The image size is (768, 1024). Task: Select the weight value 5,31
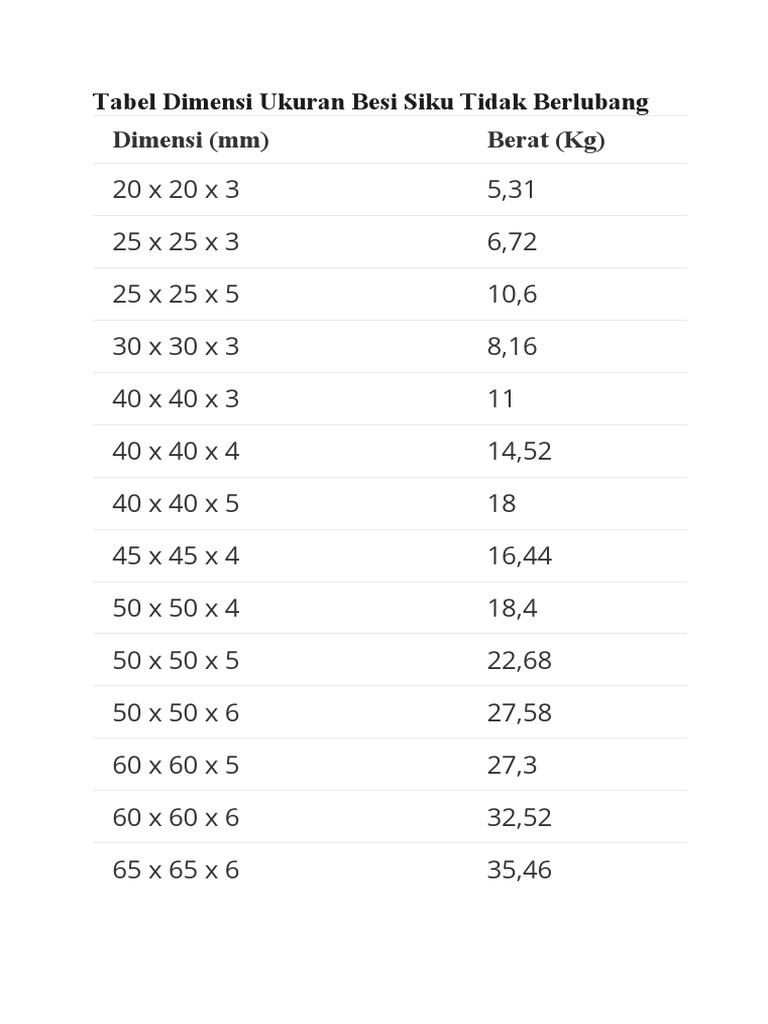[511, 189]
